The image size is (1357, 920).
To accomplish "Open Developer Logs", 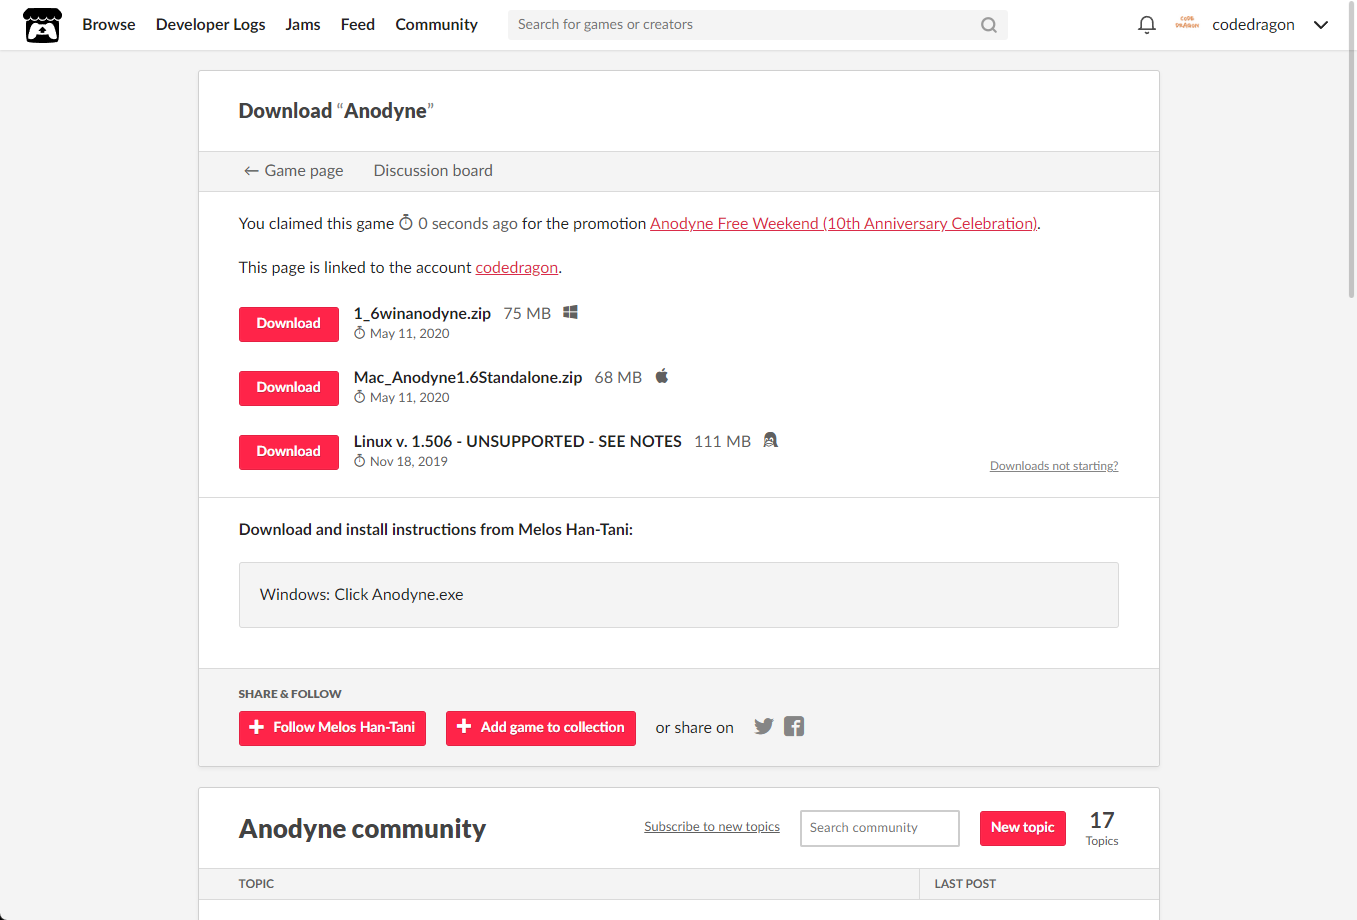I will [x=211, y=25].
